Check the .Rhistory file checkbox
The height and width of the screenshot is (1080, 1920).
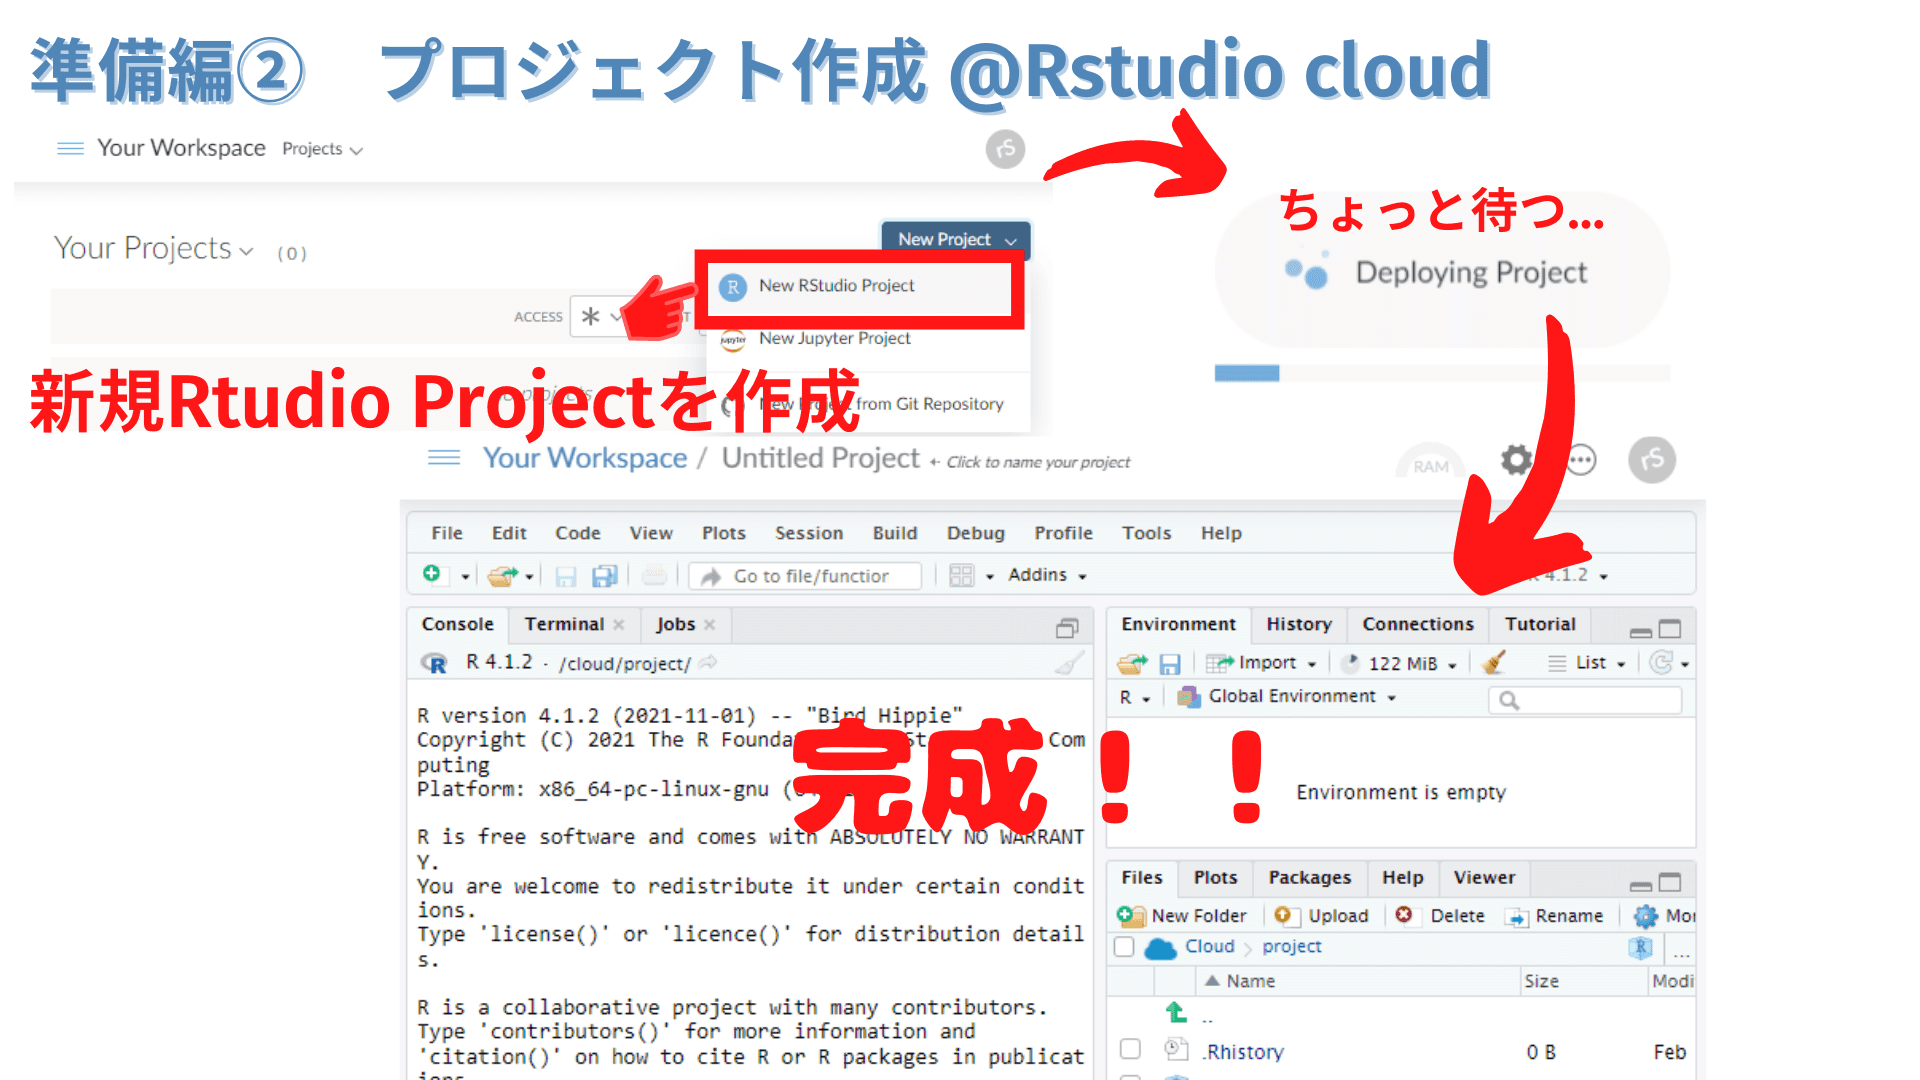pyautogui.click(x=1130, y=1049)
